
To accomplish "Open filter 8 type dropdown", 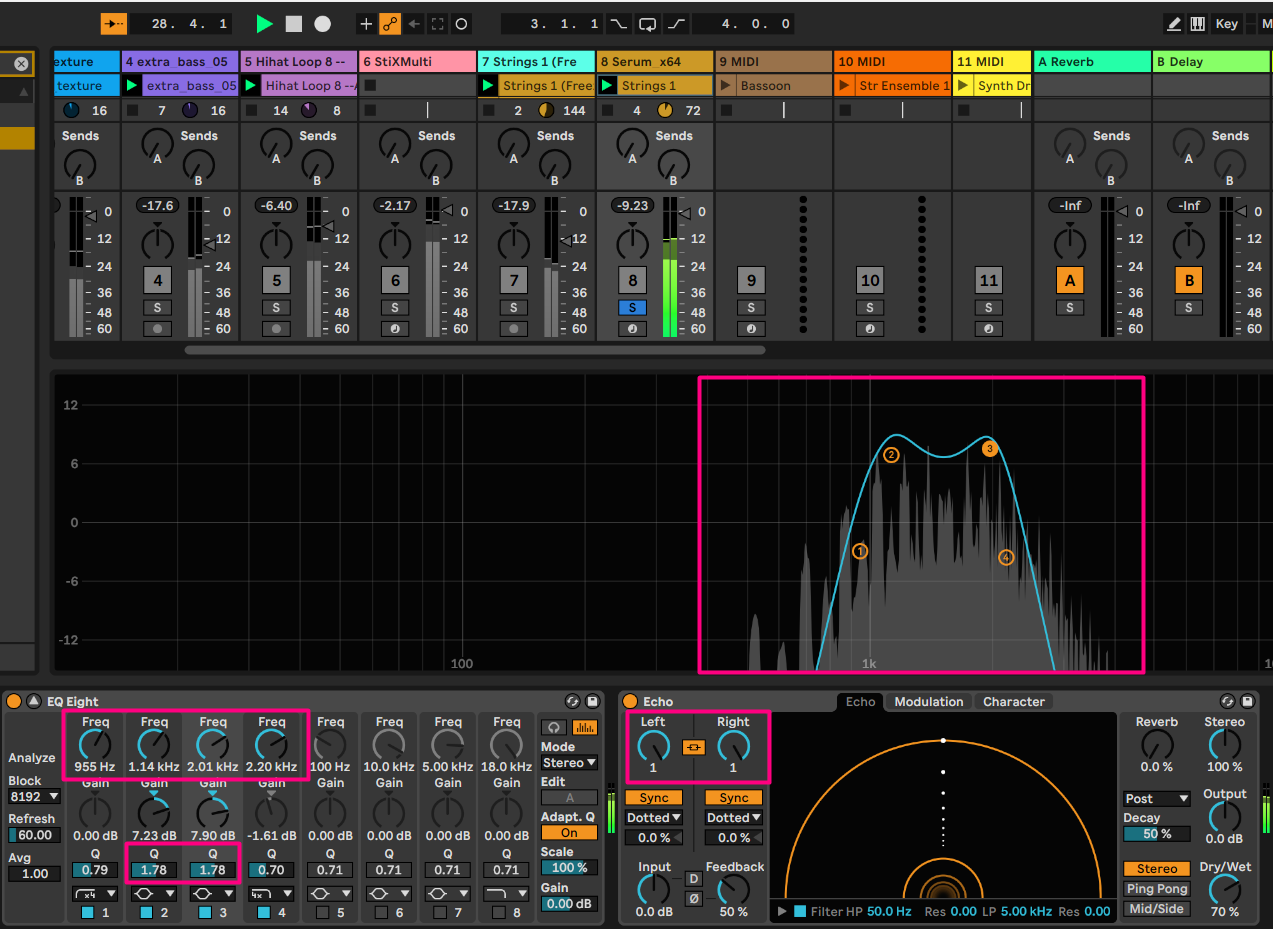I will pos(506,893).
